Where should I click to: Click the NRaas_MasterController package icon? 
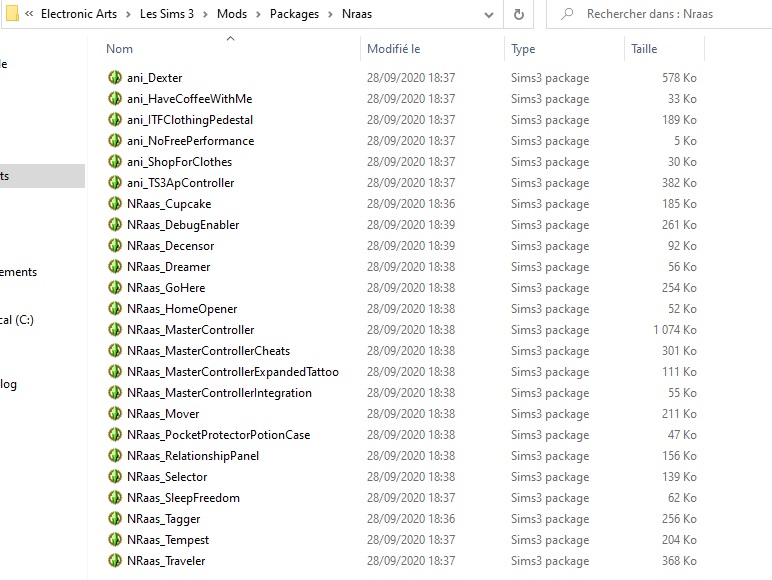(x=115, y=329)
